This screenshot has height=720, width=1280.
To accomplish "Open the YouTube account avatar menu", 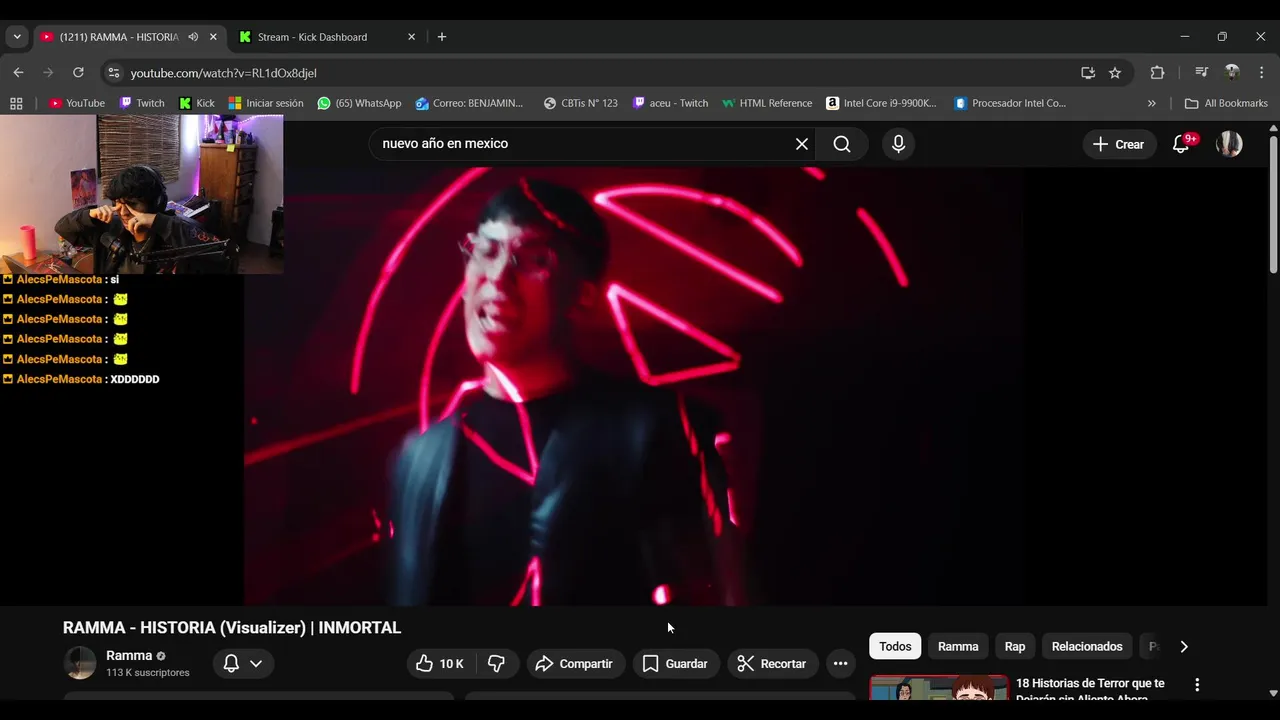I will pyautogui.click(x=1229, y=144).
